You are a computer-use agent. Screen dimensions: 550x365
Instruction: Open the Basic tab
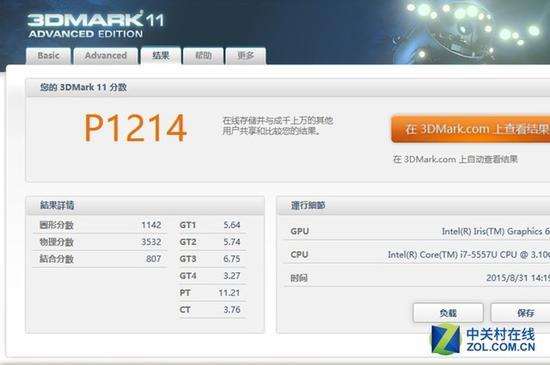48,56
